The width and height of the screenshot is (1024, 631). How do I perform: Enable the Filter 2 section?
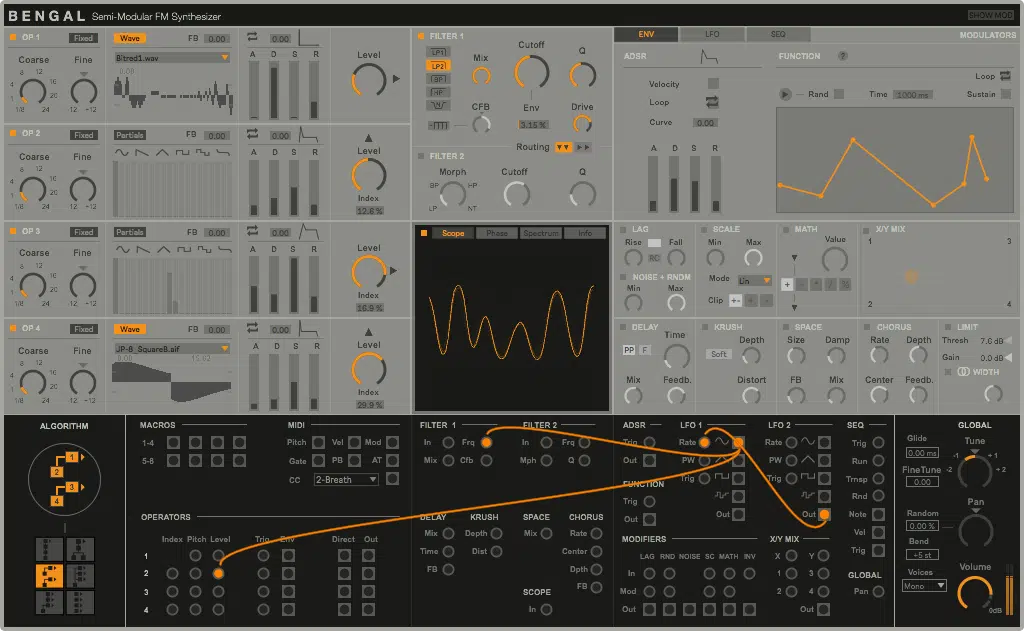(421, 156)
